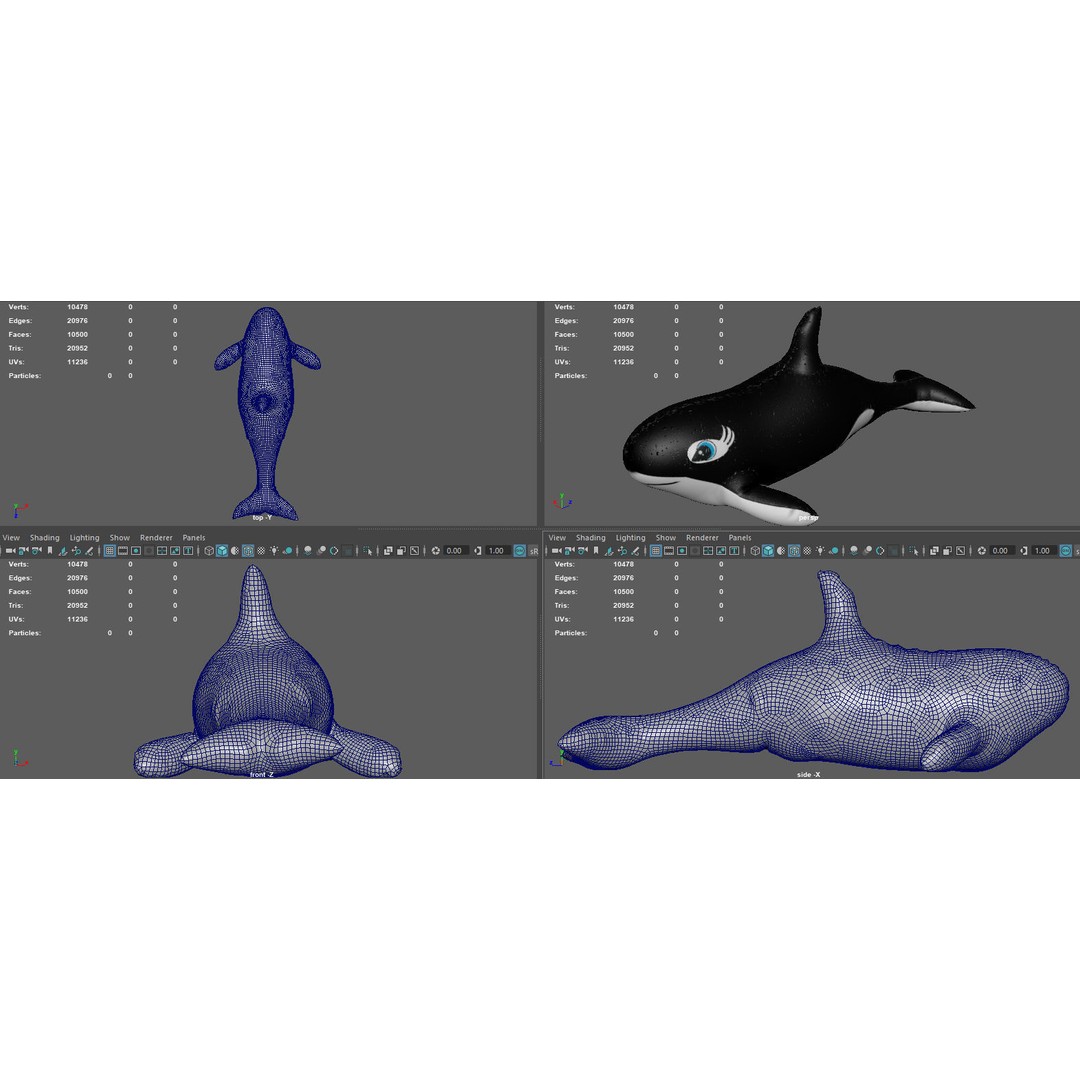The width and height of the screenshot is (1080, 1080).
Task: Click Grease Pencil icon in front panel toolbar
Action: tap(89, 551)
